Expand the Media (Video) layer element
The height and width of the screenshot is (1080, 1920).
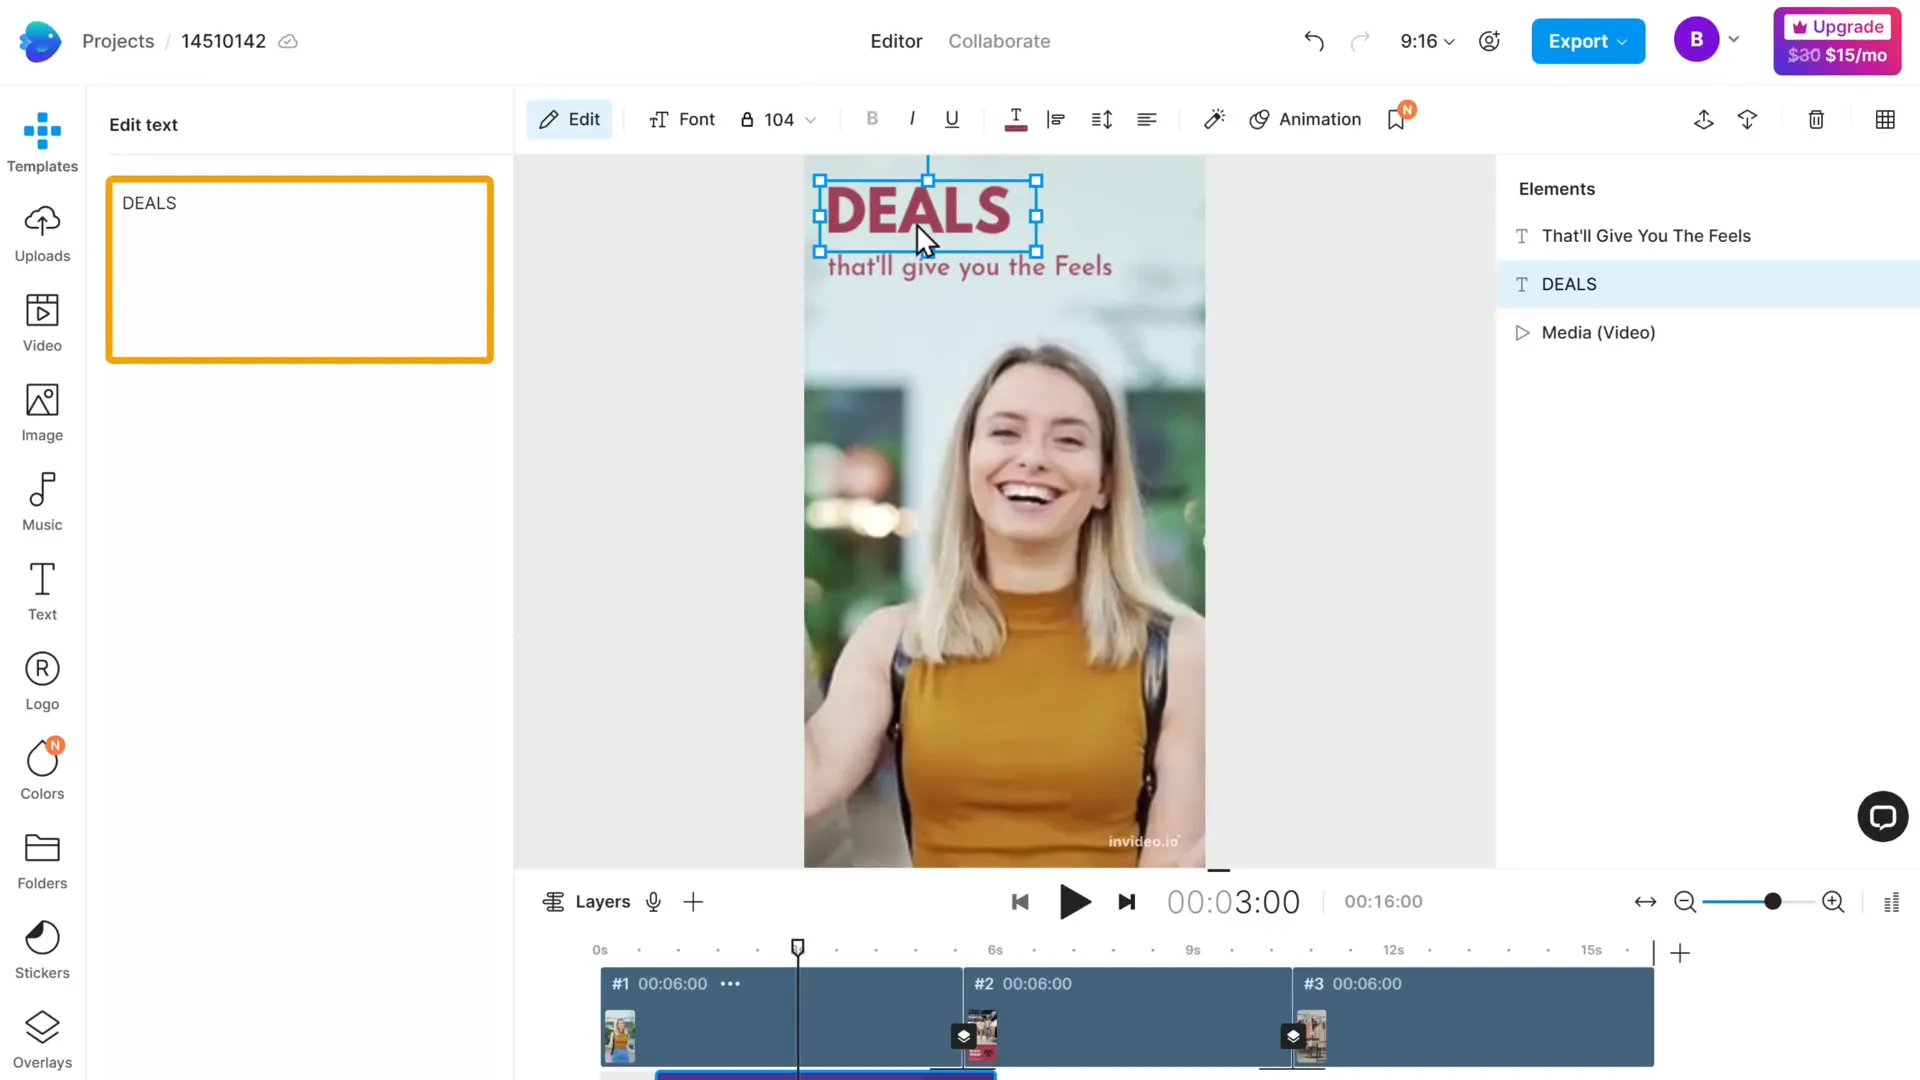coord(1522,332)
